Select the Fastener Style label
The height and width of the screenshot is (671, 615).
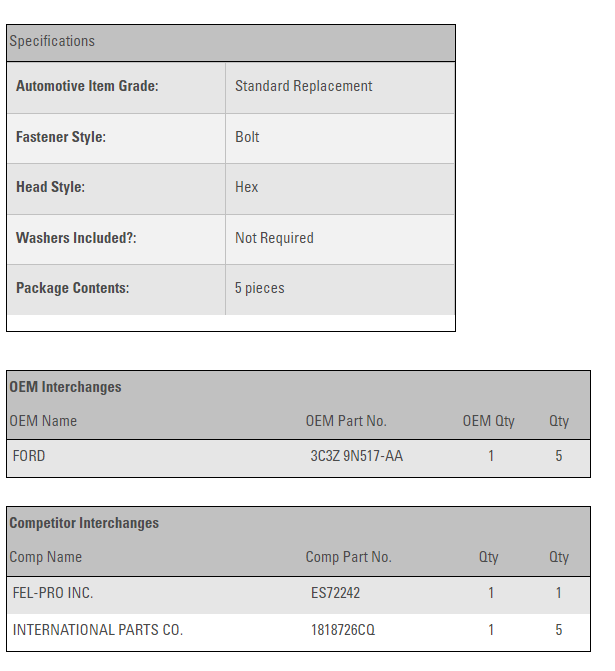[x=61, y=137]
